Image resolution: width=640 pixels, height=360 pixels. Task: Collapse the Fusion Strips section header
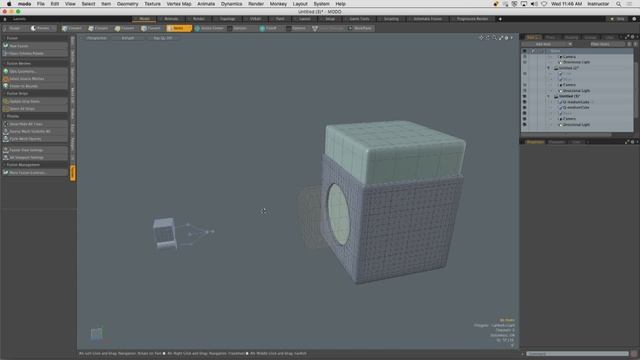point(35,93)
